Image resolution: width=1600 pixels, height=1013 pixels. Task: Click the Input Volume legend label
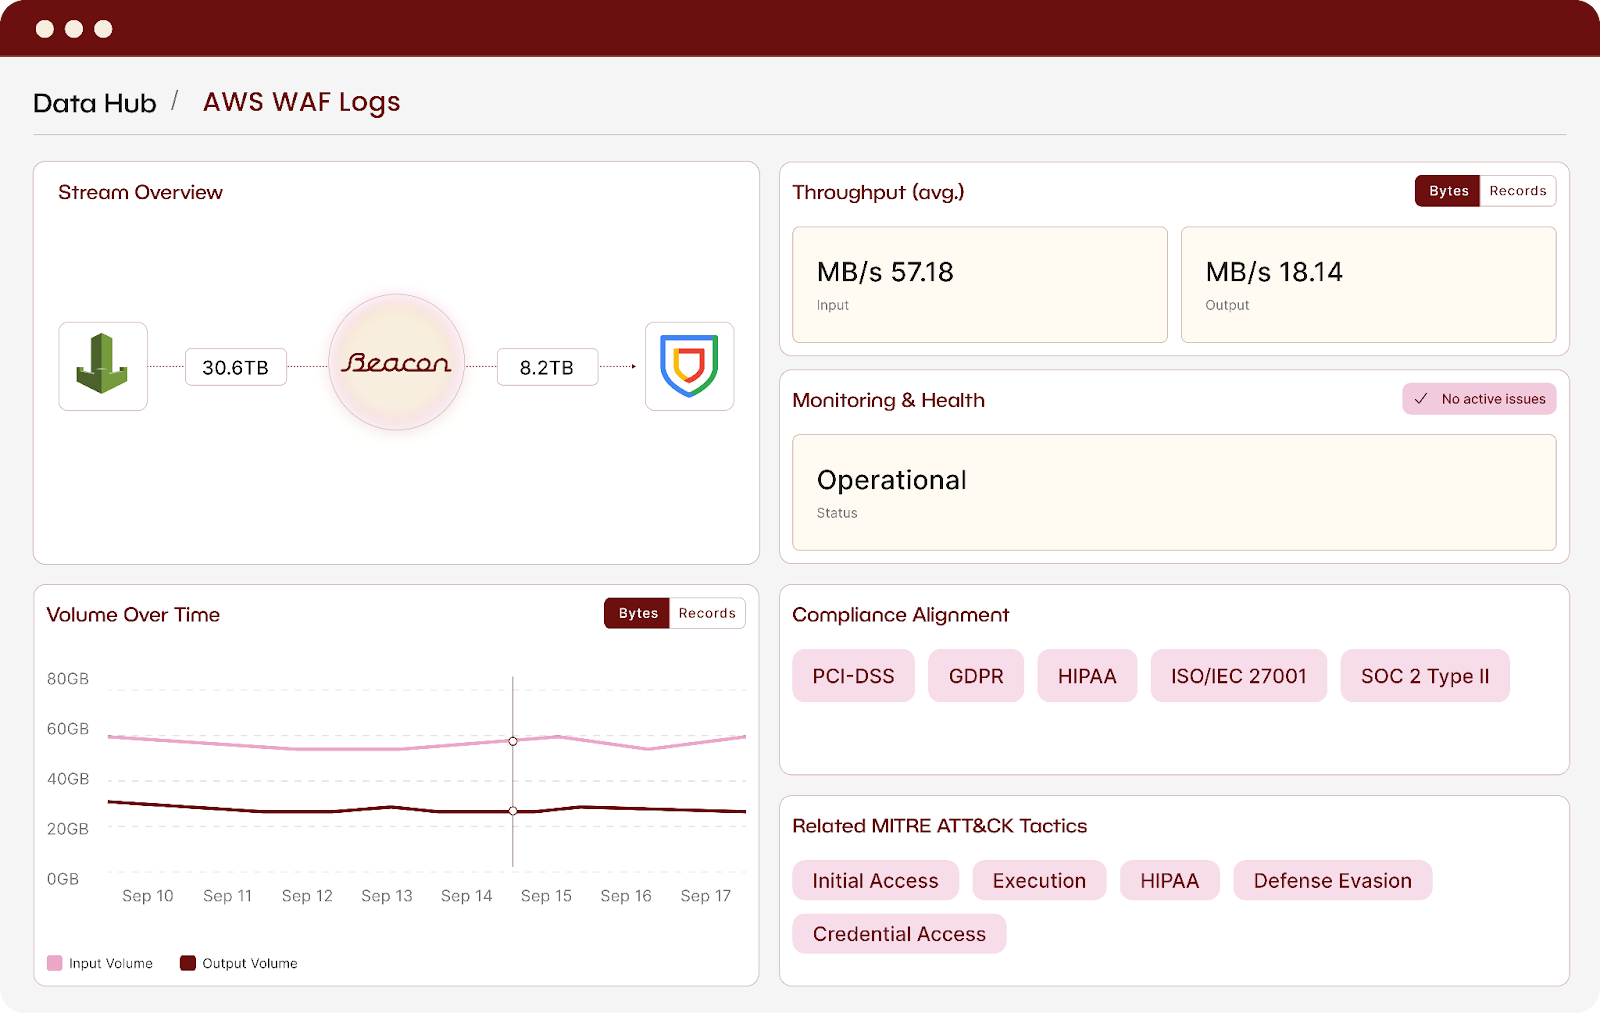point(111,963)
